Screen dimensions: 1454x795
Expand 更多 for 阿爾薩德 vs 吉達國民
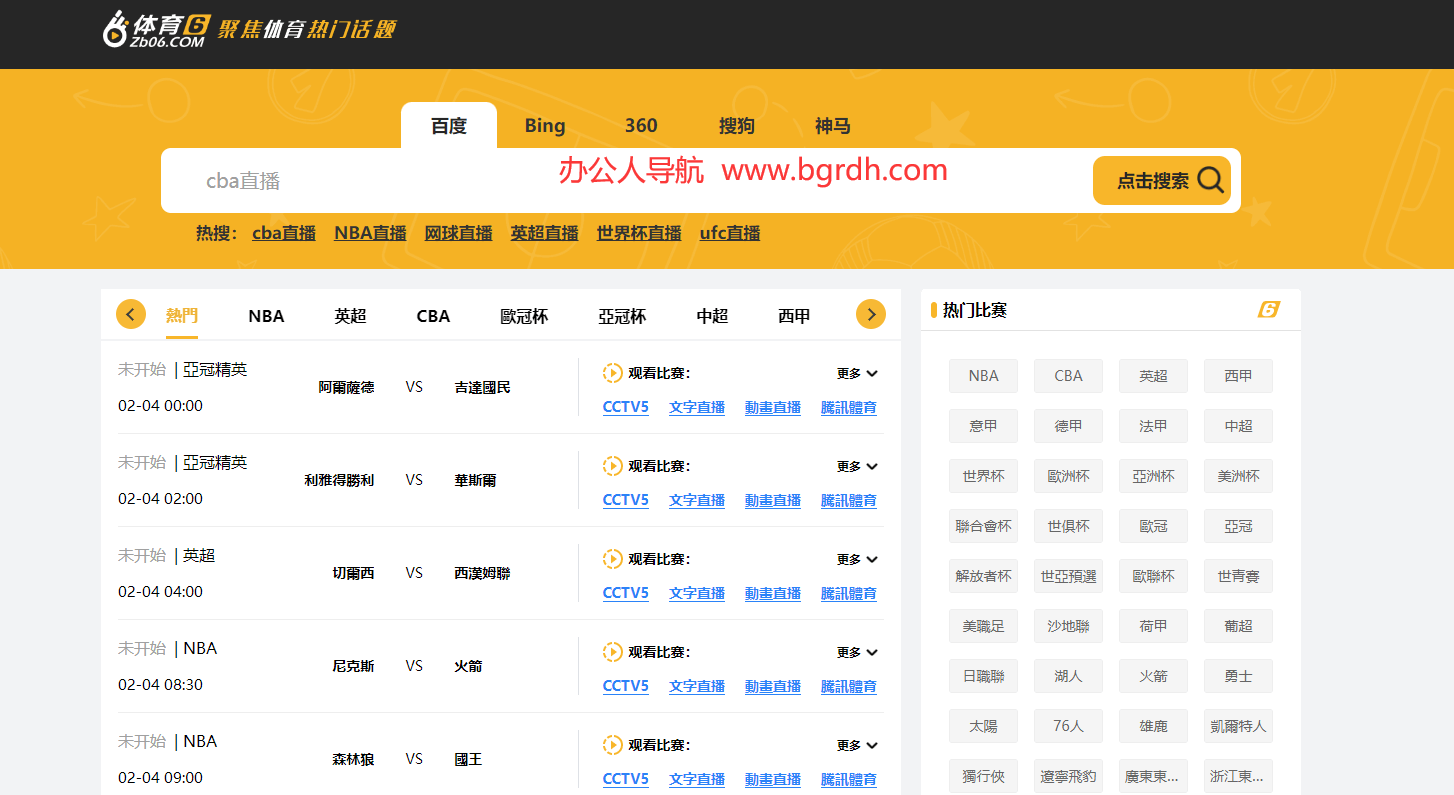[857, 373]
